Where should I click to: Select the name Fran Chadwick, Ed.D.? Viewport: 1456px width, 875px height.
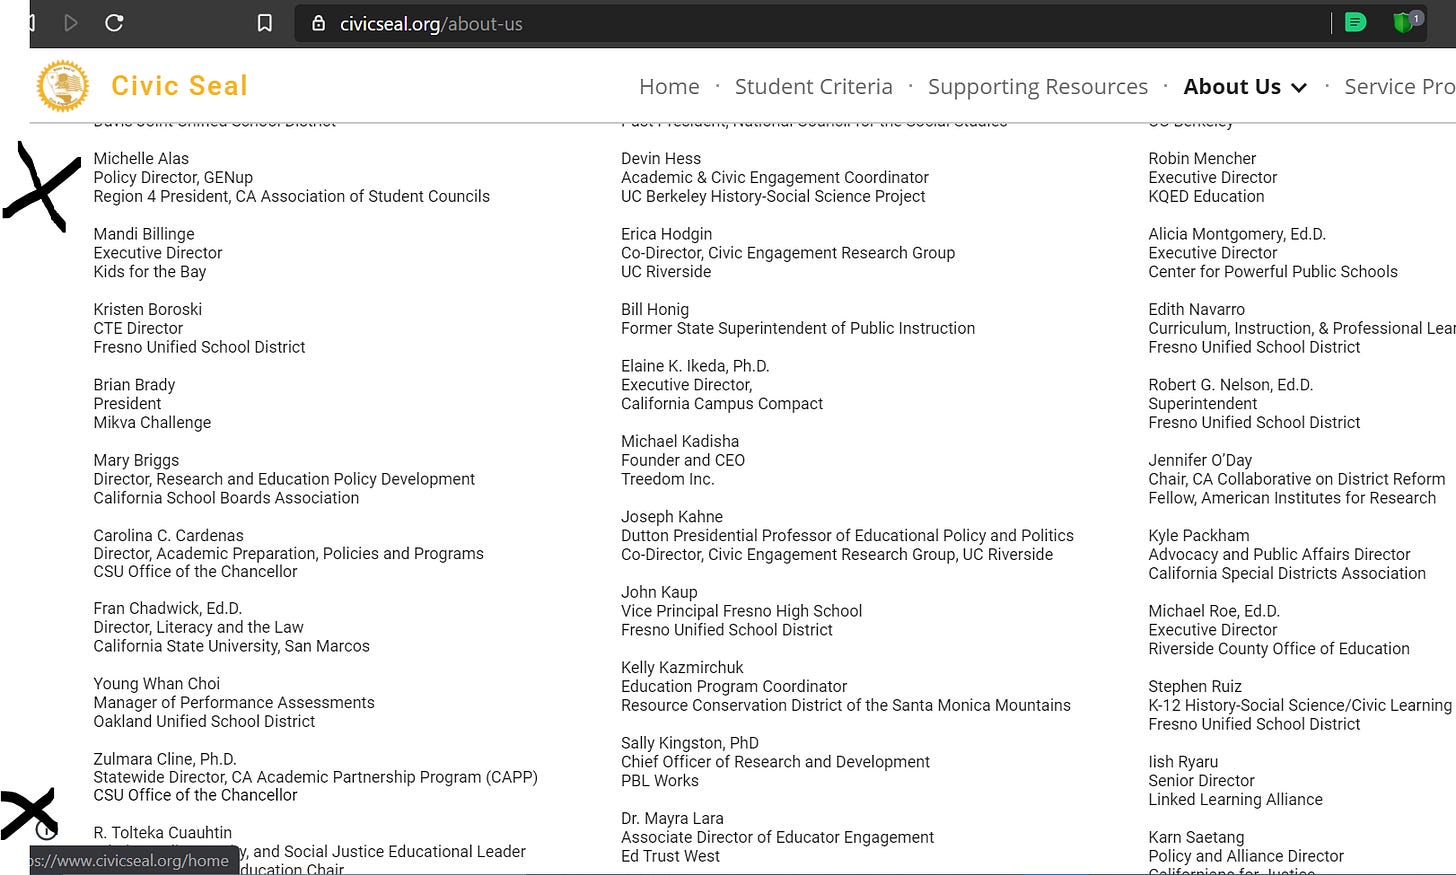(x=168, y=608)
